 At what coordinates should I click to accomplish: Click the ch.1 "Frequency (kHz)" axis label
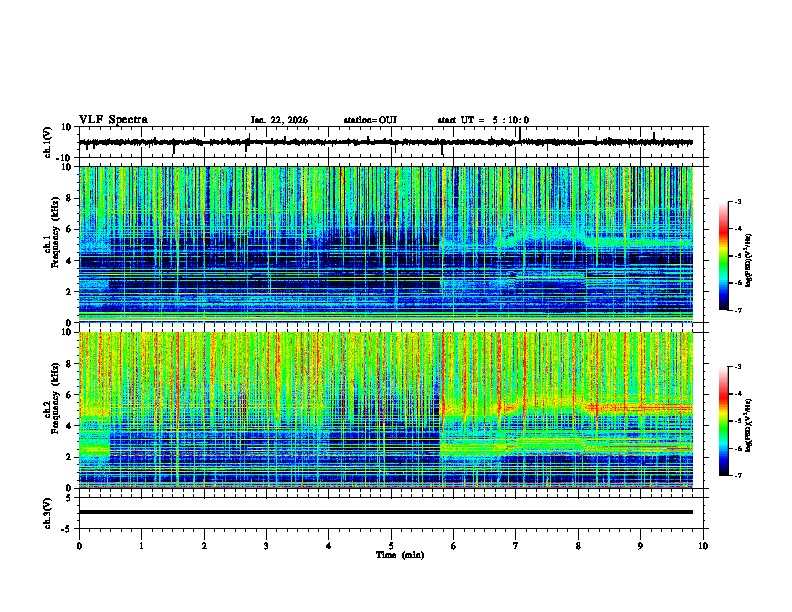point(55,233)
